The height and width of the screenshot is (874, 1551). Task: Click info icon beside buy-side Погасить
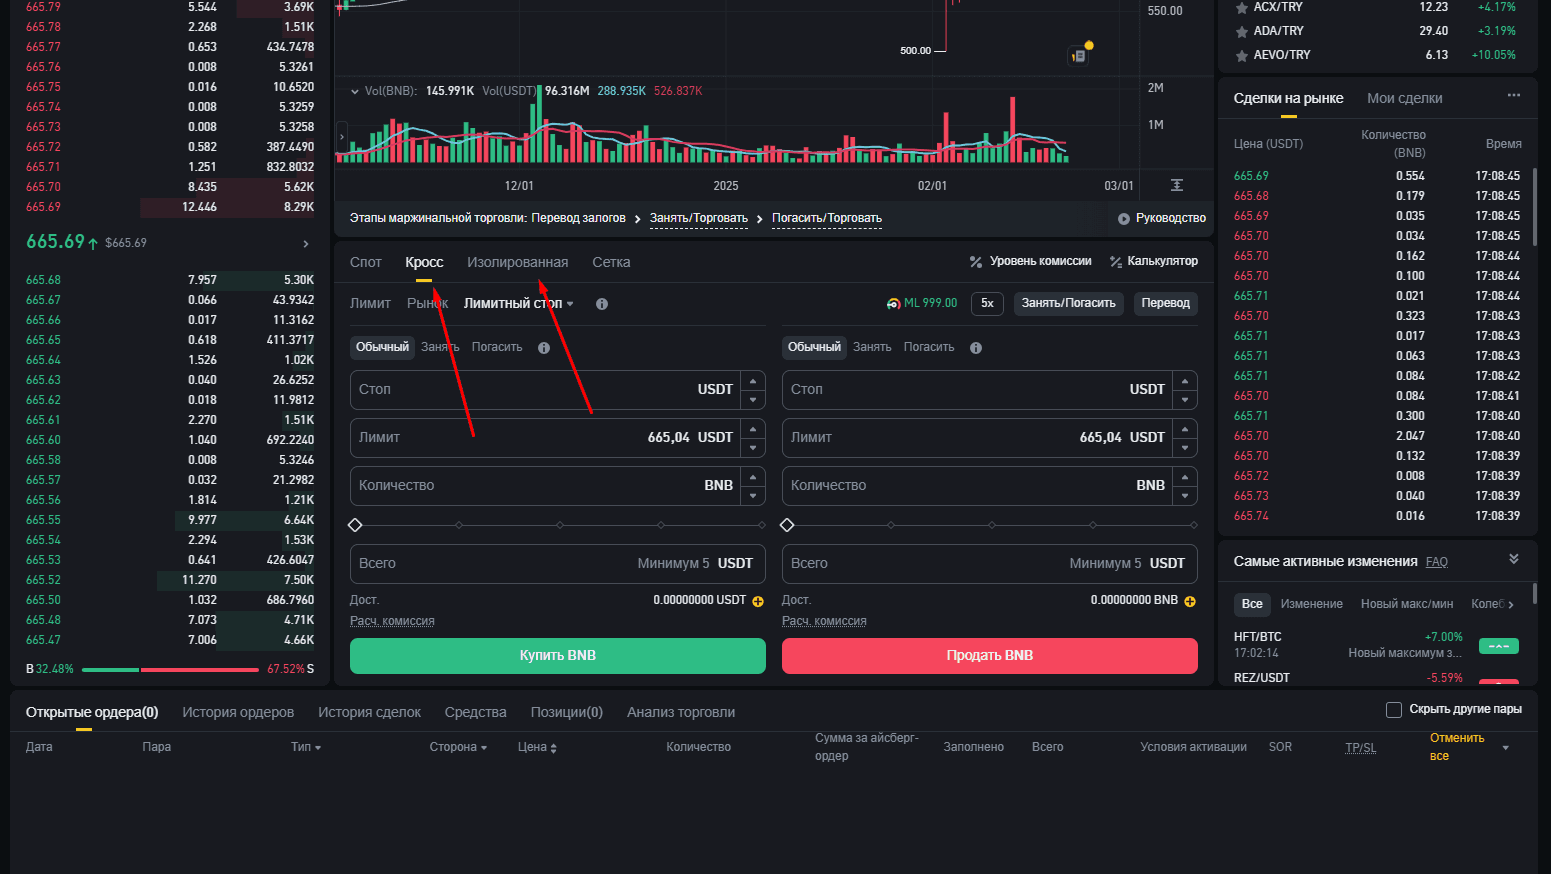[544, 348]
